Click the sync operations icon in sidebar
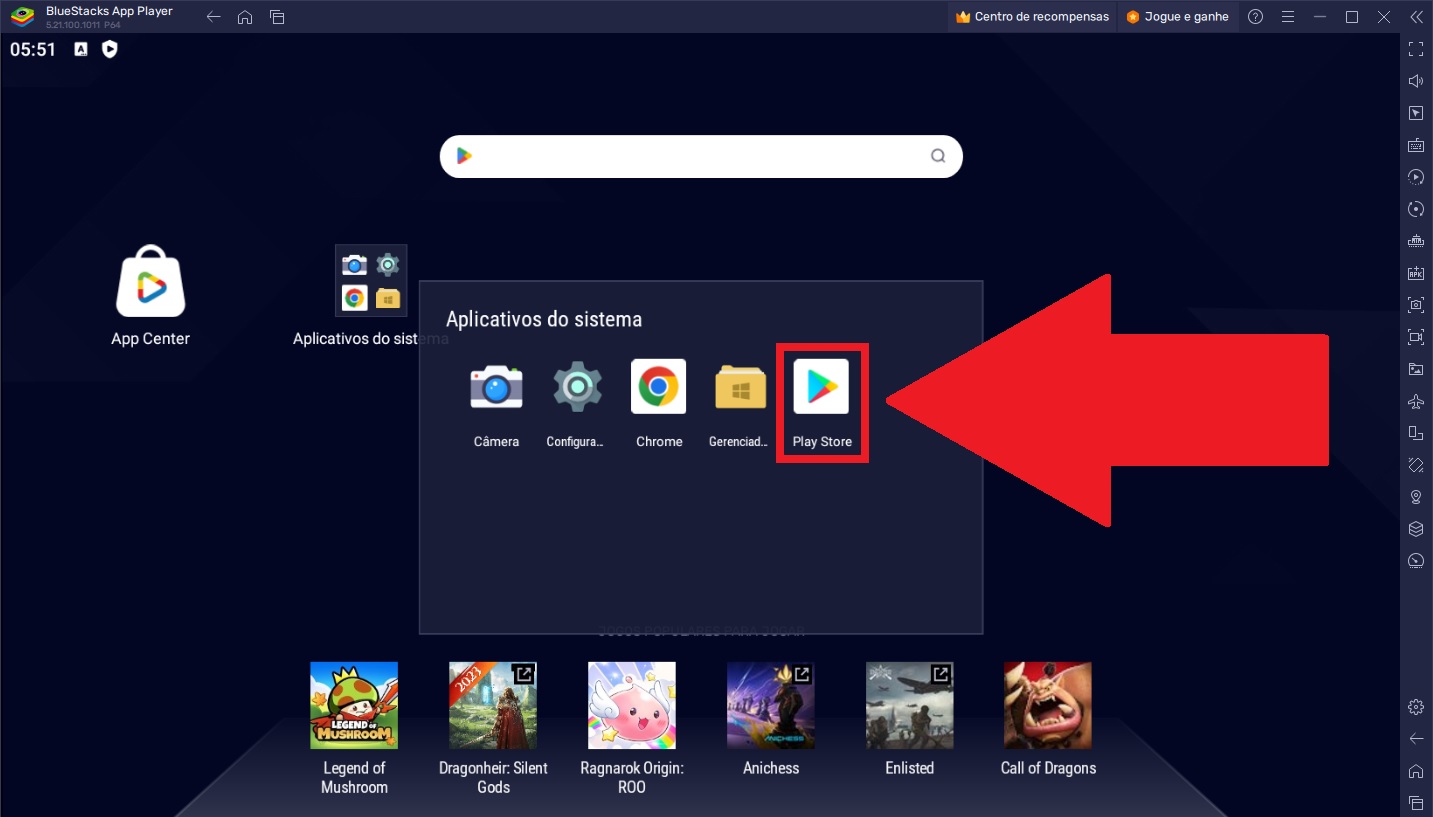Image resolution: width=1433 pixels, height=817 pixels. click(1415, 208)
